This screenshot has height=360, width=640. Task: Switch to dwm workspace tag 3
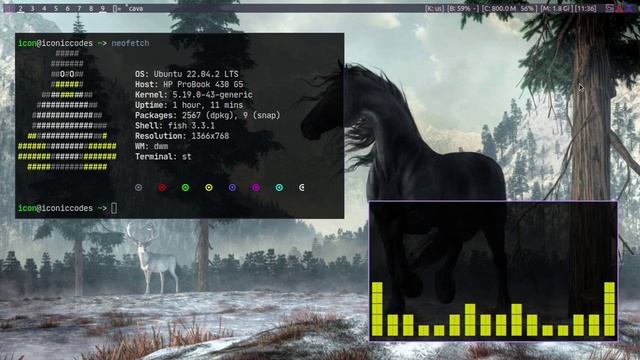pos(32,8)
